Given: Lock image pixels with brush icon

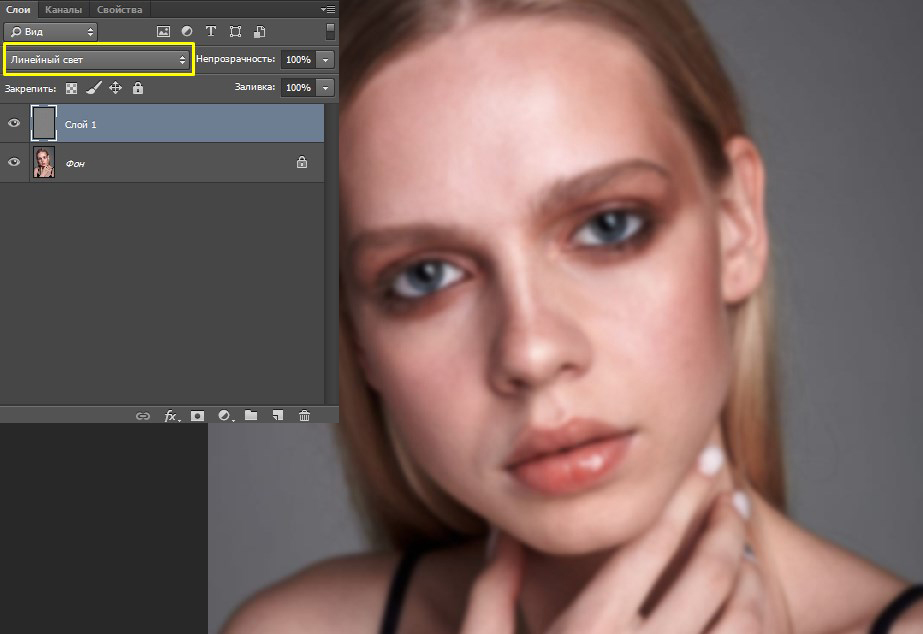Looking at the screenshot, I should [94, 88].
